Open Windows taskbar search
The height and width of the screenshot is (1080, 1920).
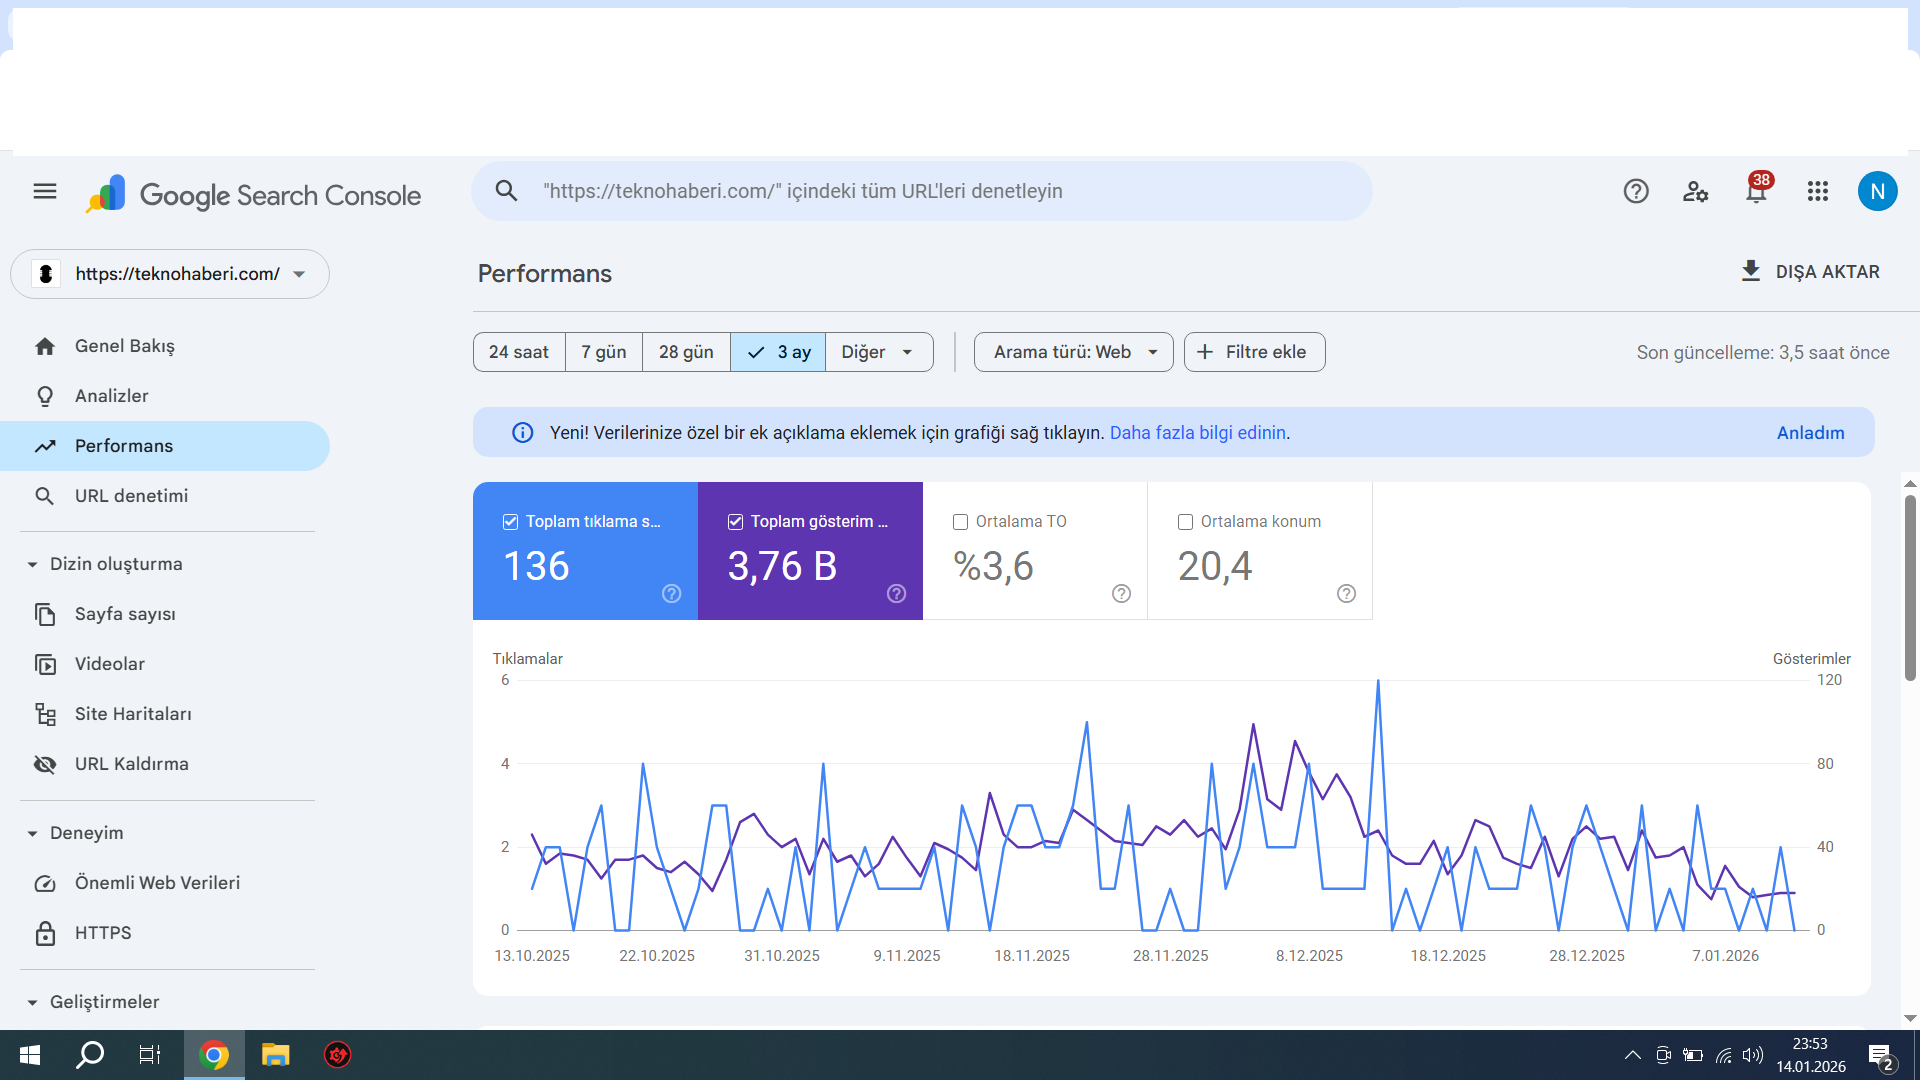pyautogui.click(x=90, y=1055)
